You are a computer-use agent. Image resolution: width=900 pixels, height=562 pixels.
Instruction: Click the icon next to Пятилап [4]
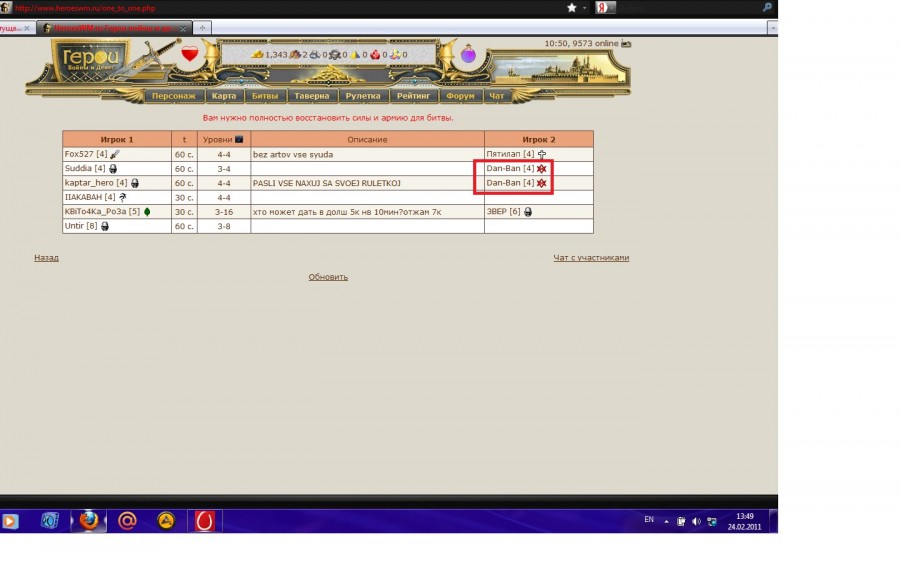(x=542, y=155)
